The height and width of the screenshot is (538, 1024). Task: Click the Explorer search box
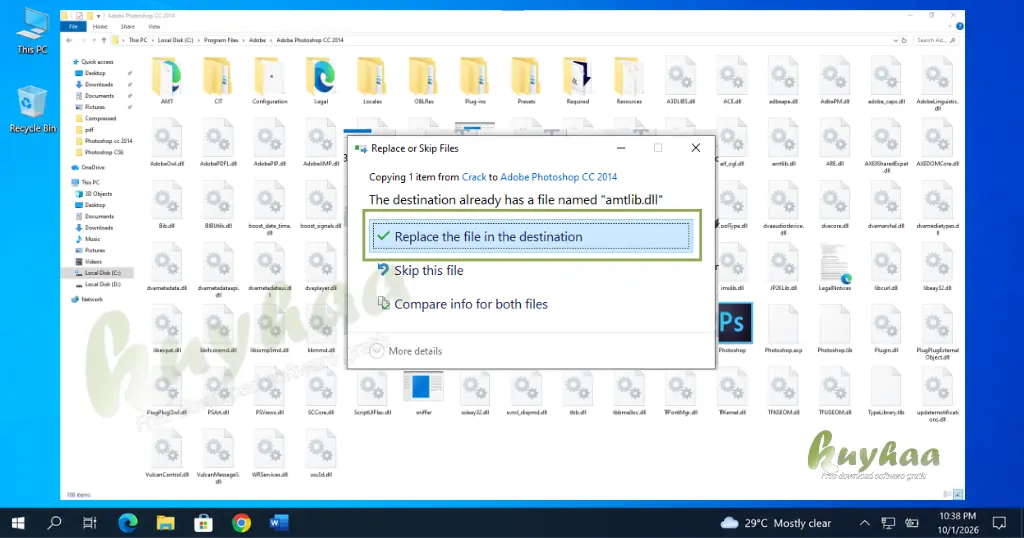pos(935,40)
